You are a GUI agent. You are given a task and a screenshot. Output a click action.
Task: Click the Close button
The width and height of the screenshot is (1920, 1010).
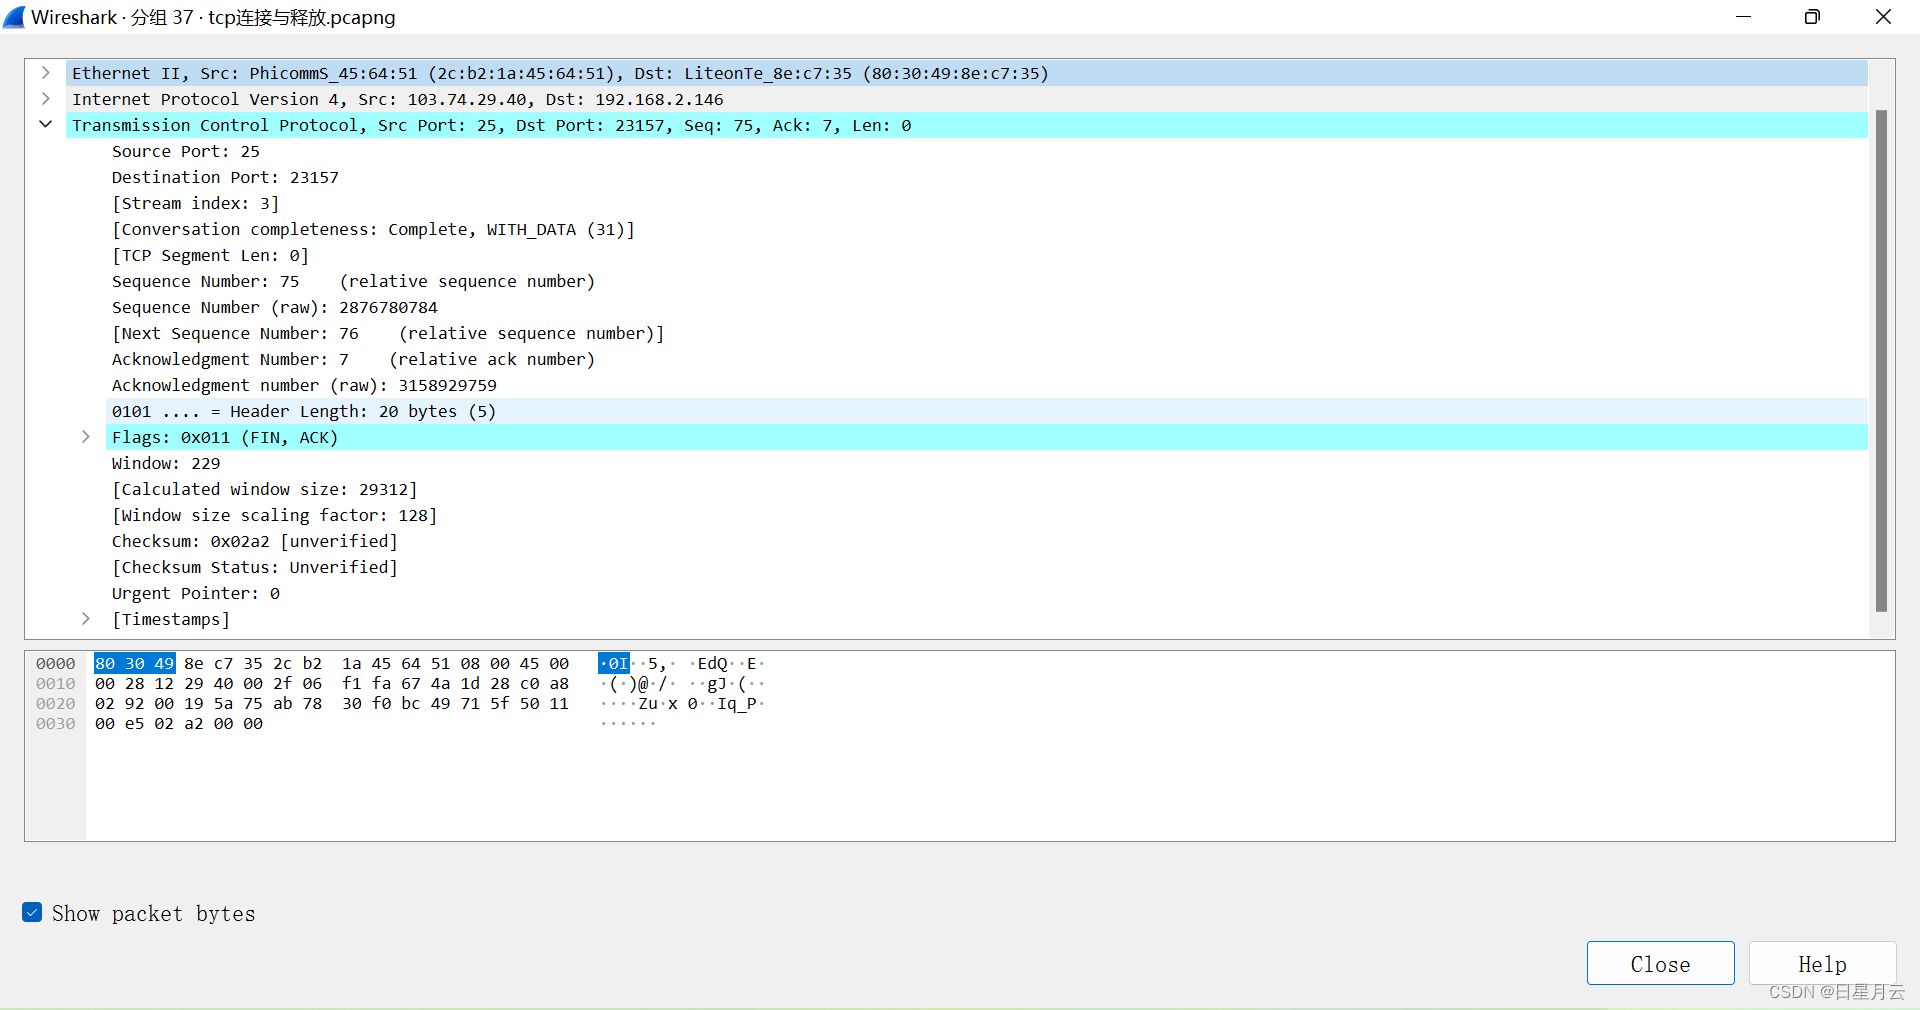point(1660,963)
